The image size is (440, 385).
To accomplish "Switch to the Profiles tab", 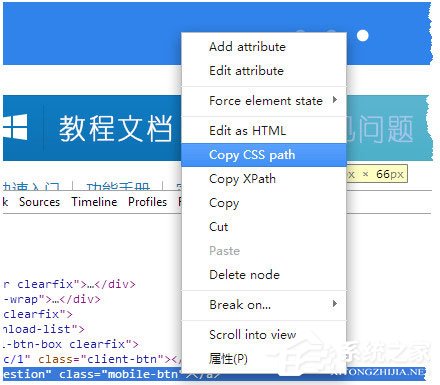I will (x=147, y=202).
